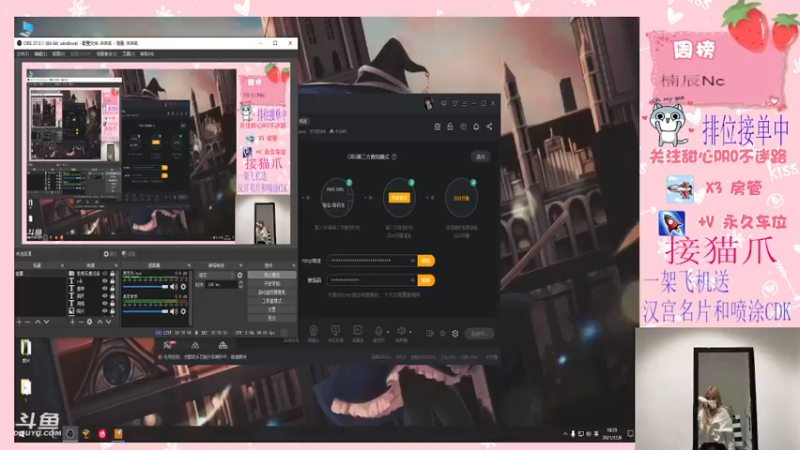Hide the second source row in OBS
Viewport: 800px width, 450px height.
(105, 281)
